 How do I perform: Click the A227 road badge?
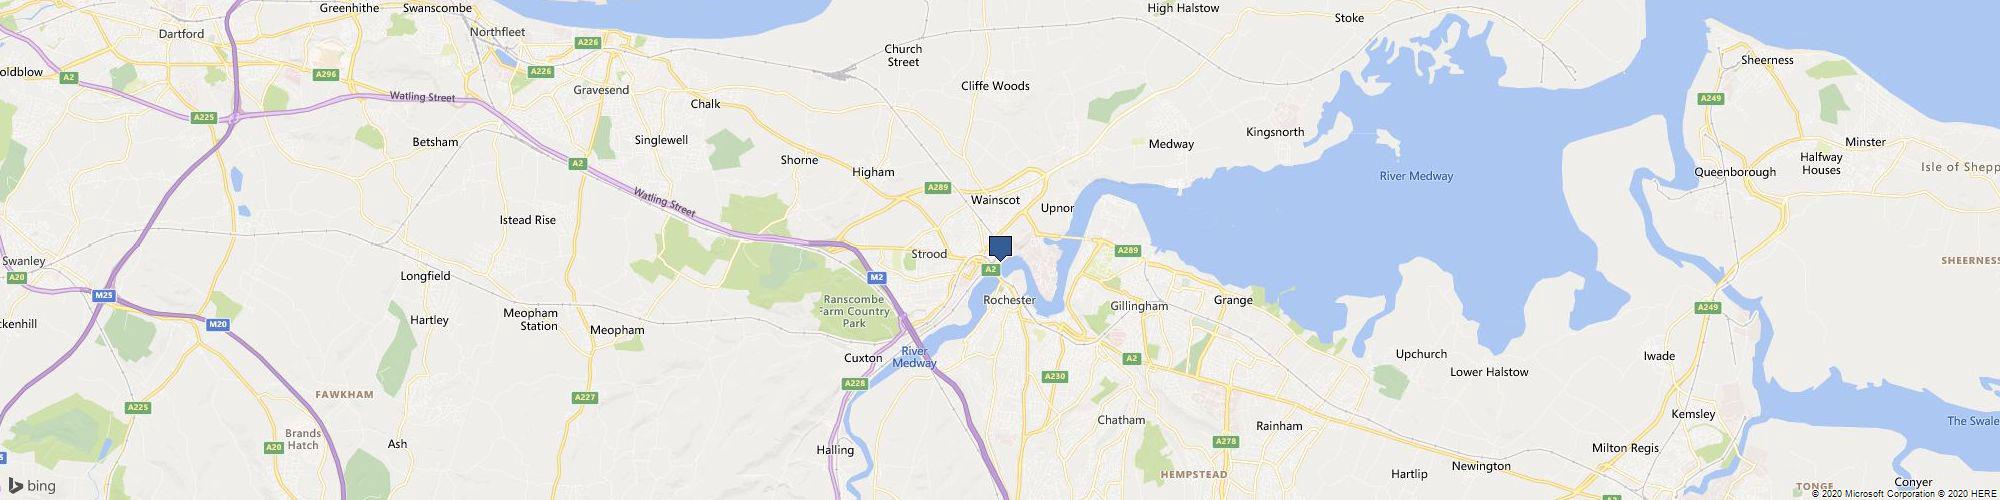(586, 398)
